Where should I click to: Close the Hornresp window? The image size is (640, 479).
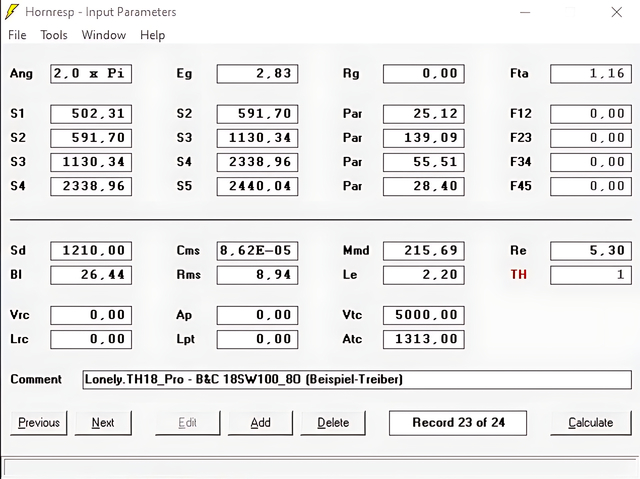(x=617, y=12)
